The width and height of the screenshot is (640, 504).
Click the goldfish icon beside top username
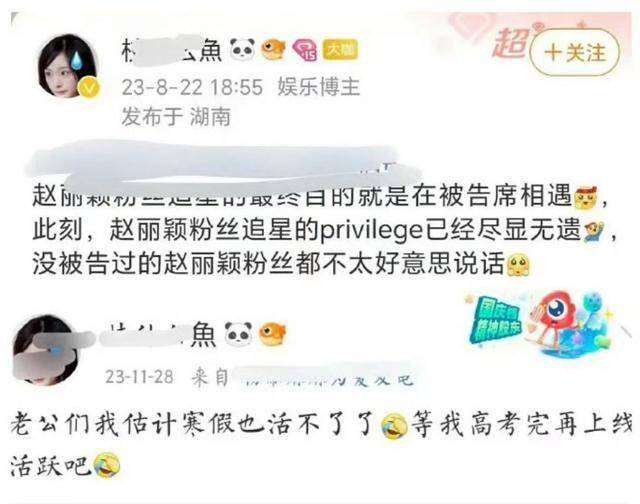pos(273,50)
